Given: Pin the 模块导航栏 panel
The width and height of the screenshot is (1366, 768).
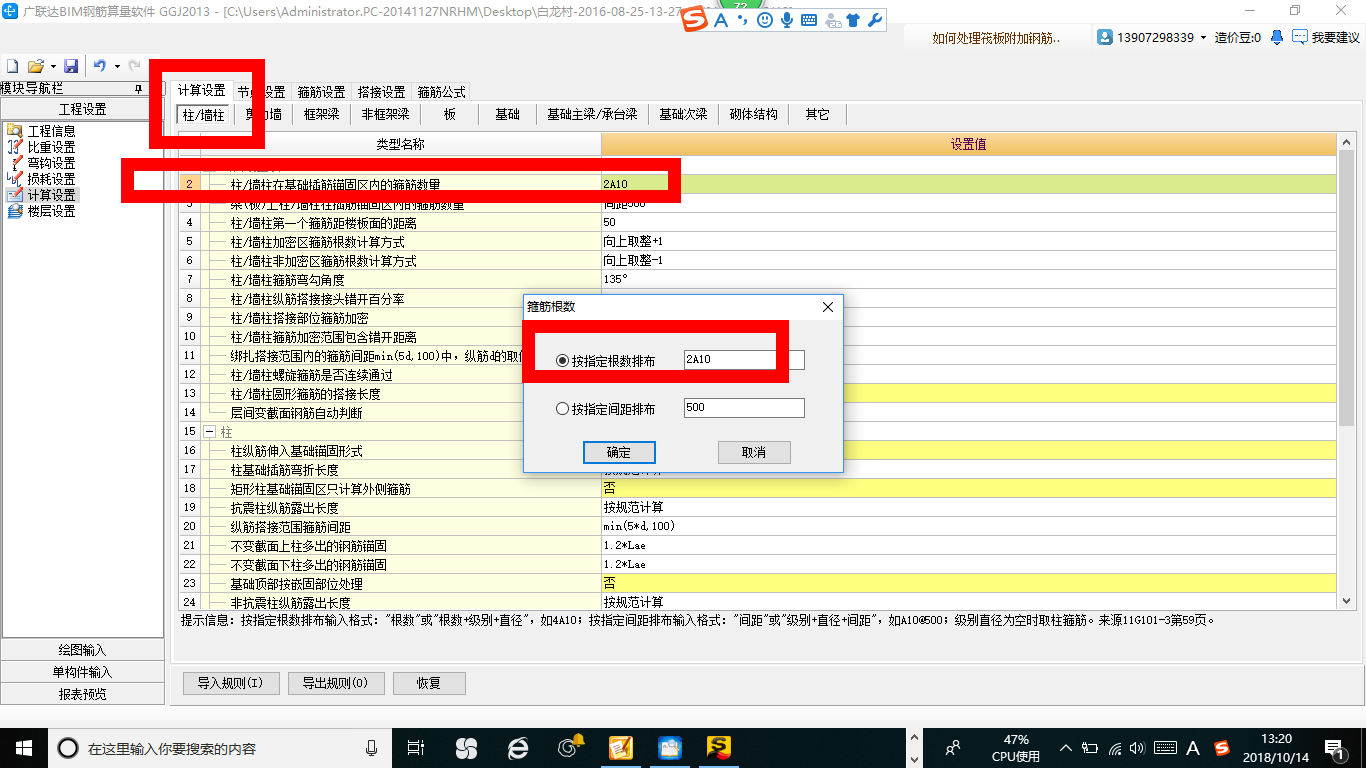Looking at the screenshot, I should tap(139, 88).
